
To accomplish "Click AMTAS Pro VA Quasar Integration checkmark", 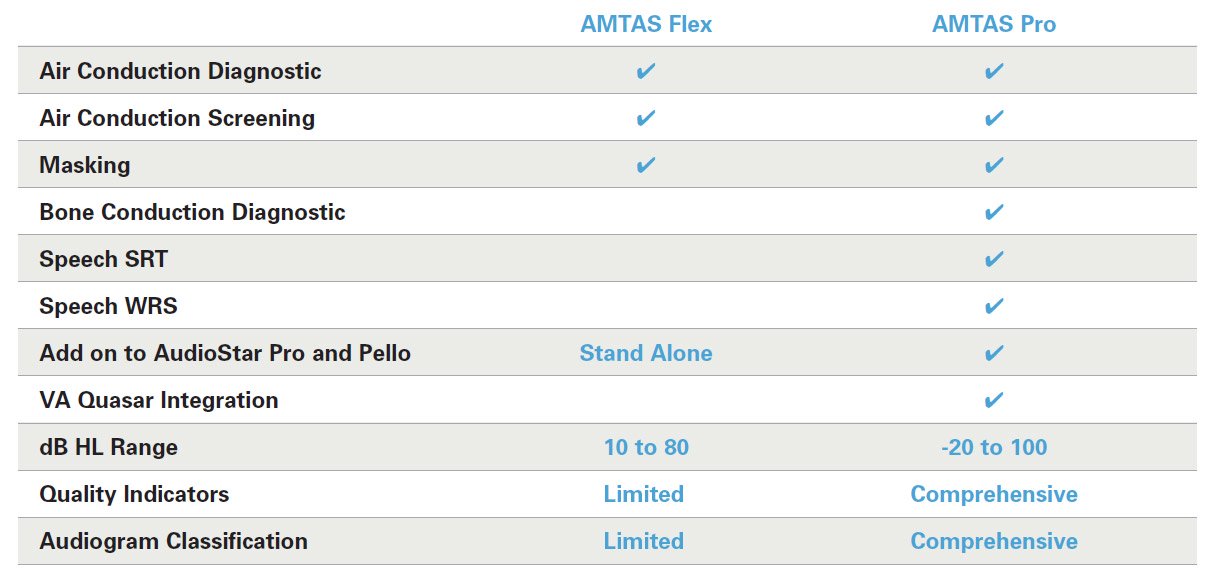I will (993, 400).
